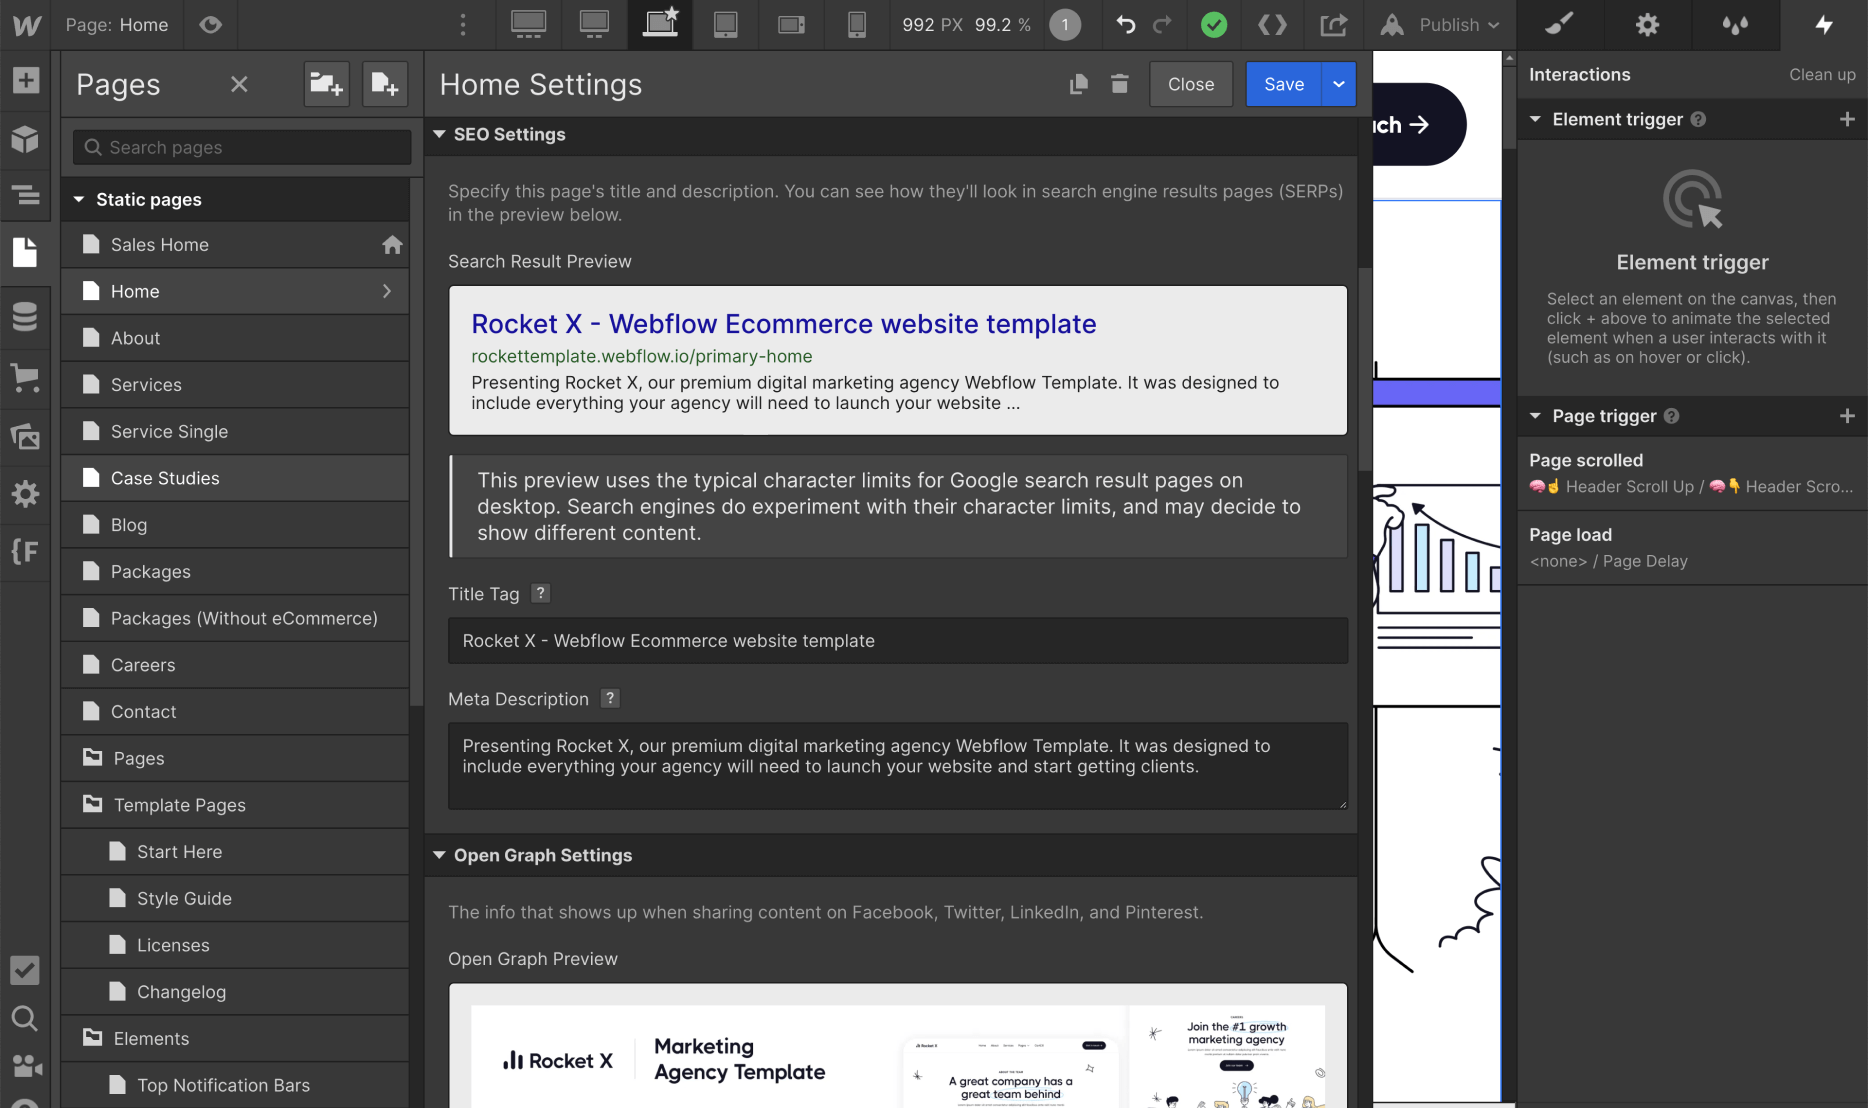Click the Webflow logo menu
1868x1108 pixels.
click(x=26, y=25)
